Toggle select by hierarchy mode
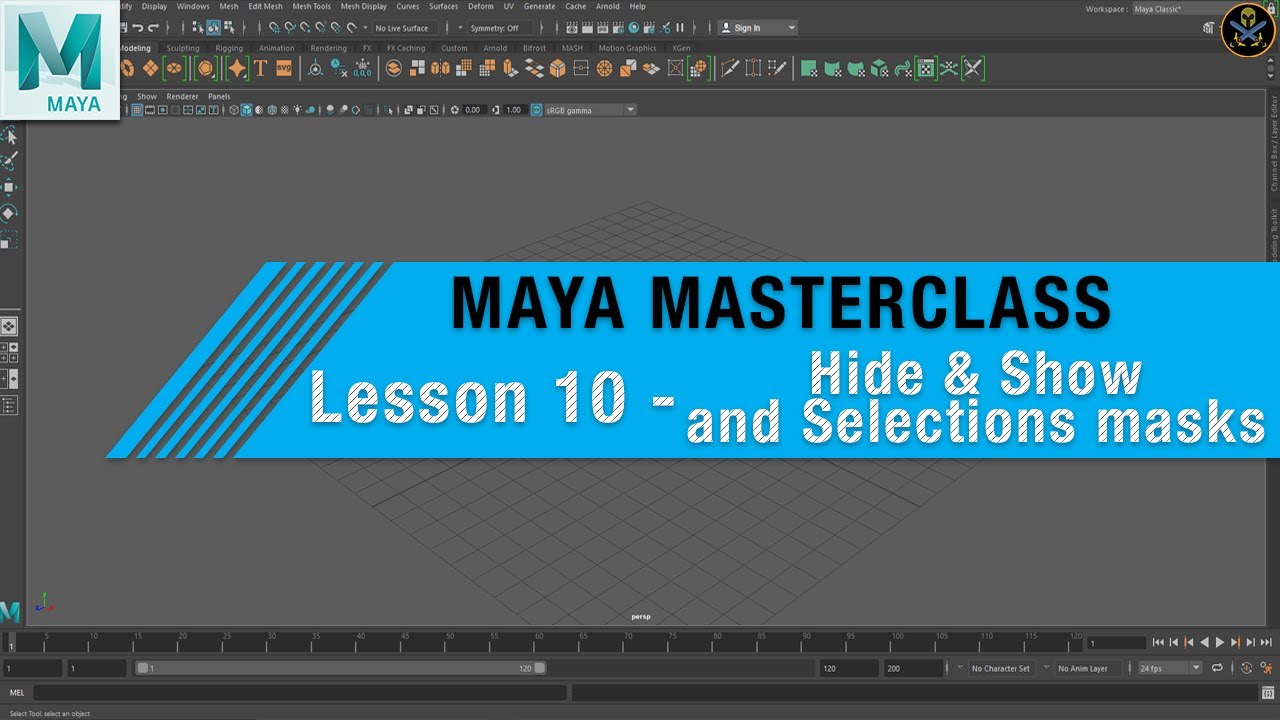The width and height of the screenshot is (1280, 720). click(x=198, y=28)
